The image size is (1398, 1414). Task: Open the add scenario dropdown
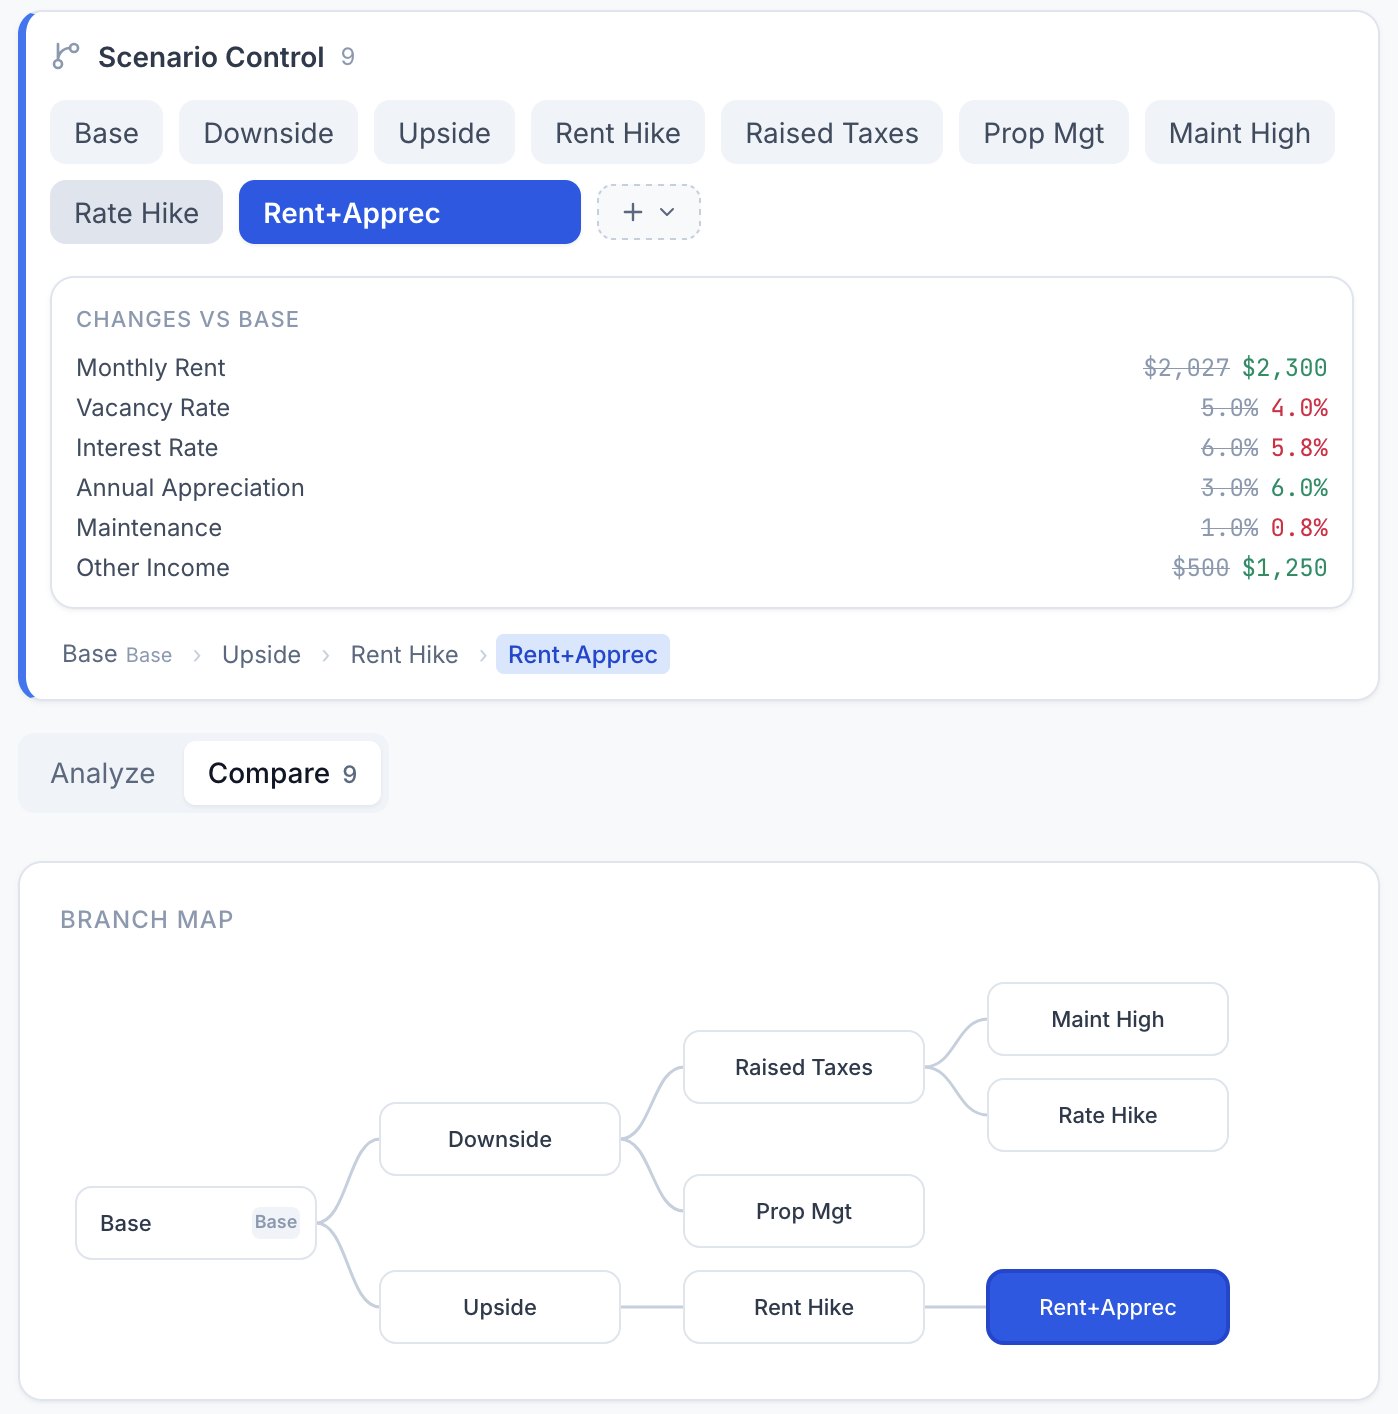tap(648, 212)
